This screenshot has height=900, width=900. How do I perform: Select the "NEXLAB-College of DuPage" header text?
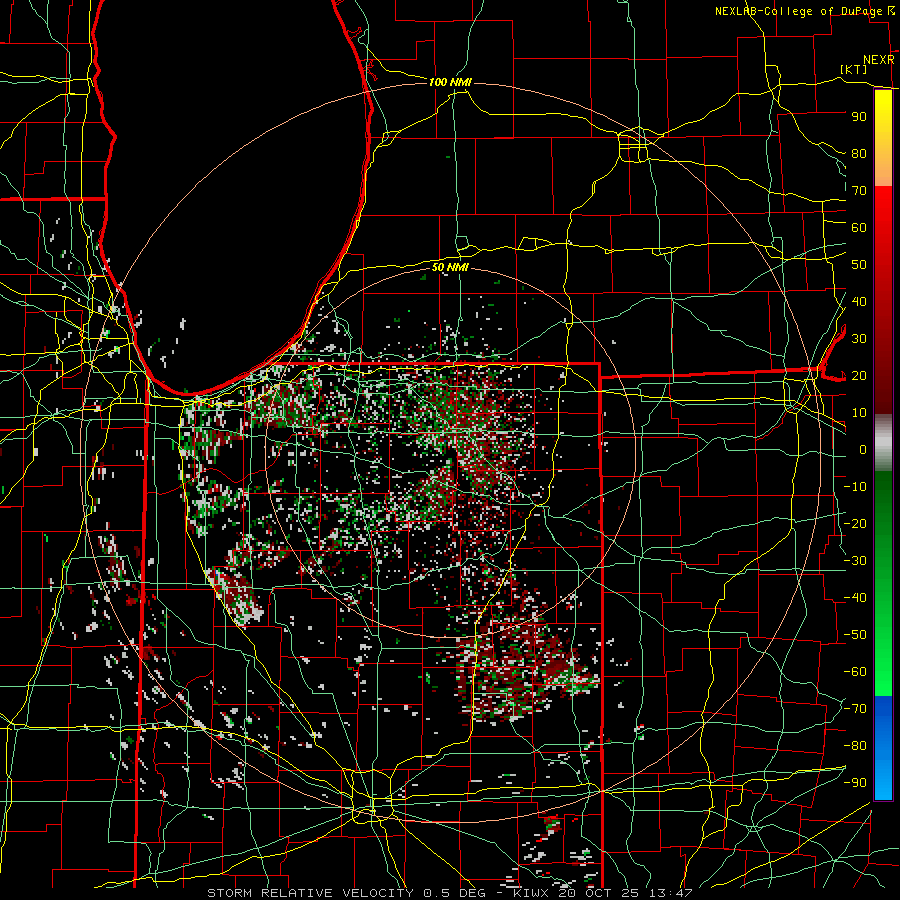coord(800,11)
